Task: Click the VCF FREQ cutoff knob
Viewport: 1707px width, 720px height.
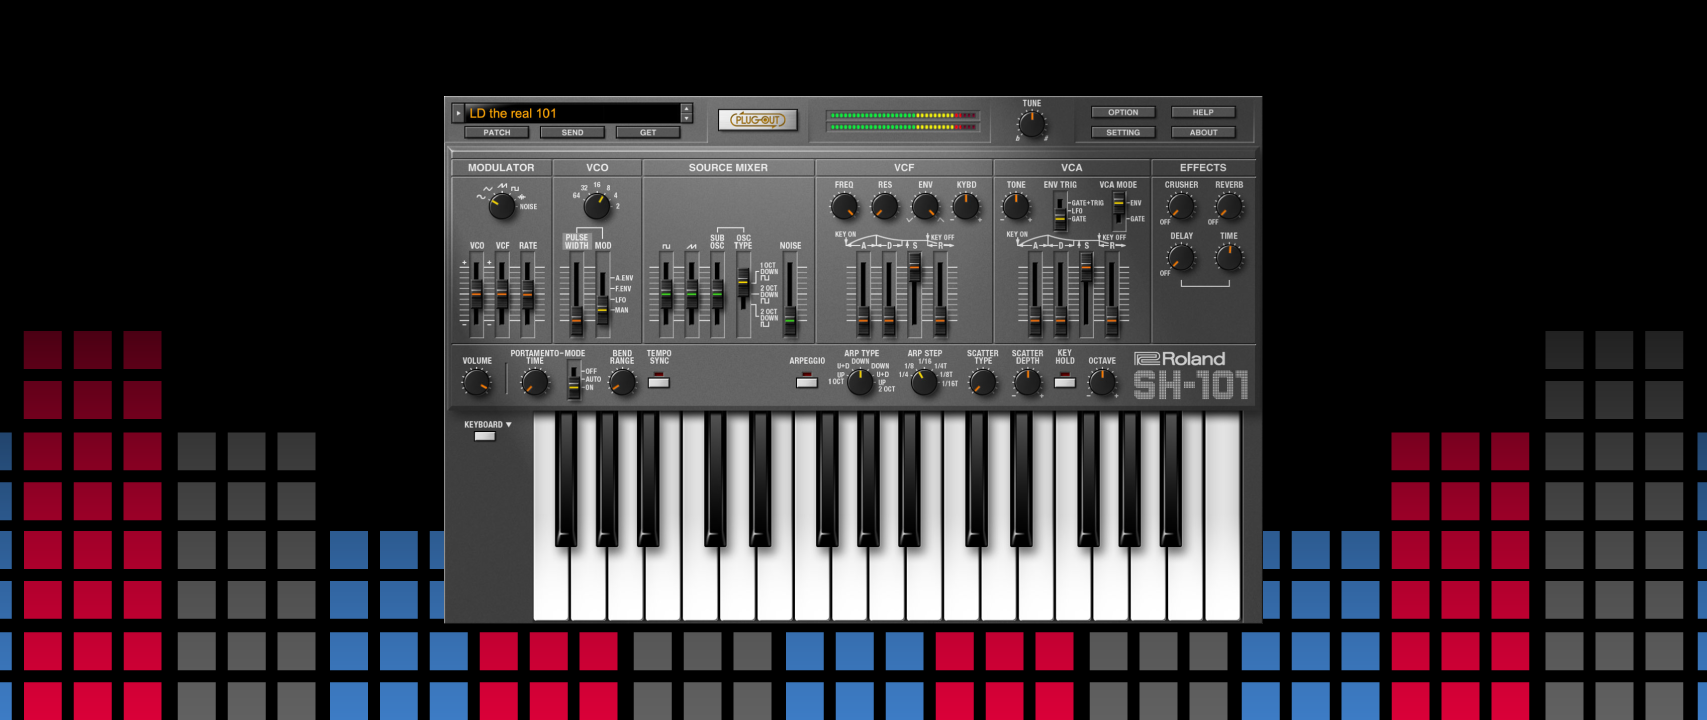Action: [844, 206]
